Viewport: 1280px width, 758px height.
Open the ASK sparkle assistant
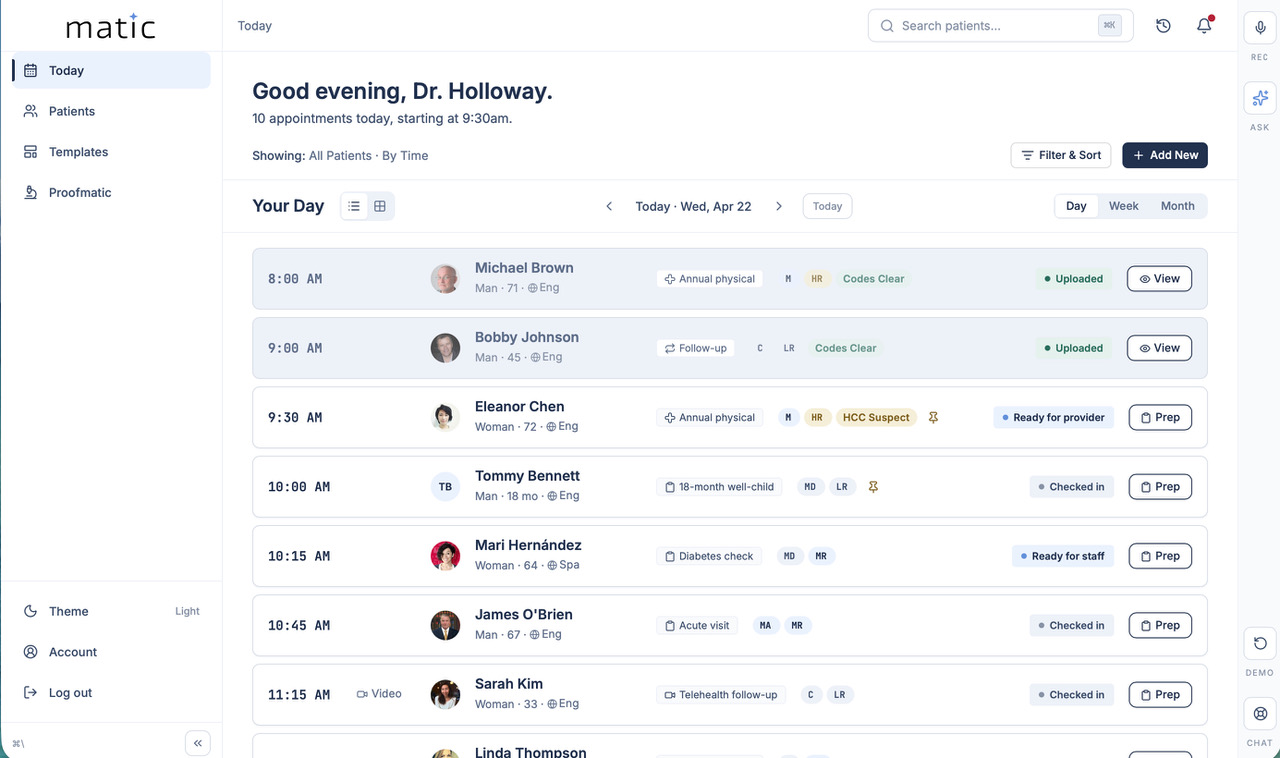coord(1260,98)
